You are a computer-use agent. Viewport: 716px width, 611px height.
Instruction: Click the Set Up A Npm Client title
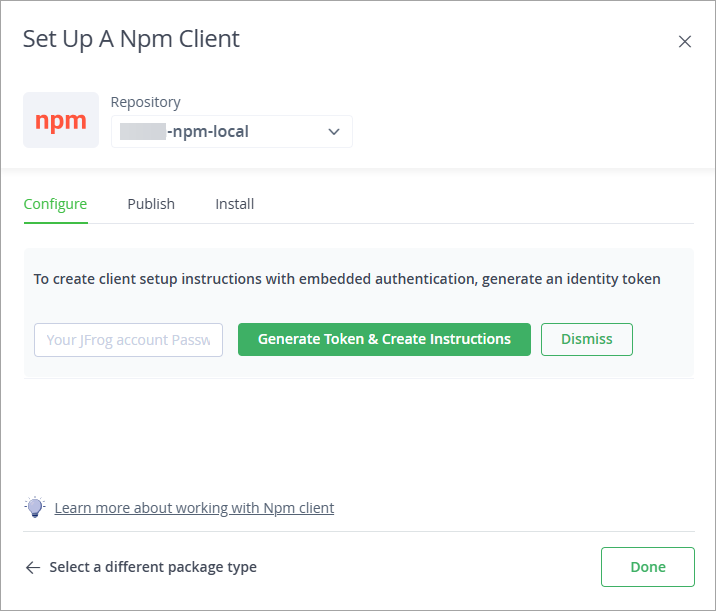tap(131, 39)
